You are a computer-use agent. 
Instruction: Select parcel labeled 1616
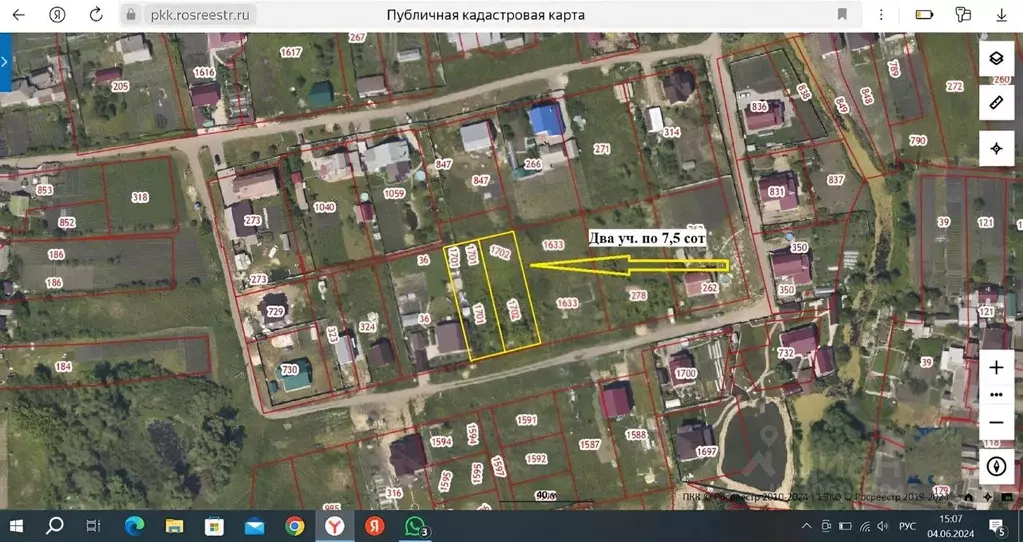click(x=205, y=72)
